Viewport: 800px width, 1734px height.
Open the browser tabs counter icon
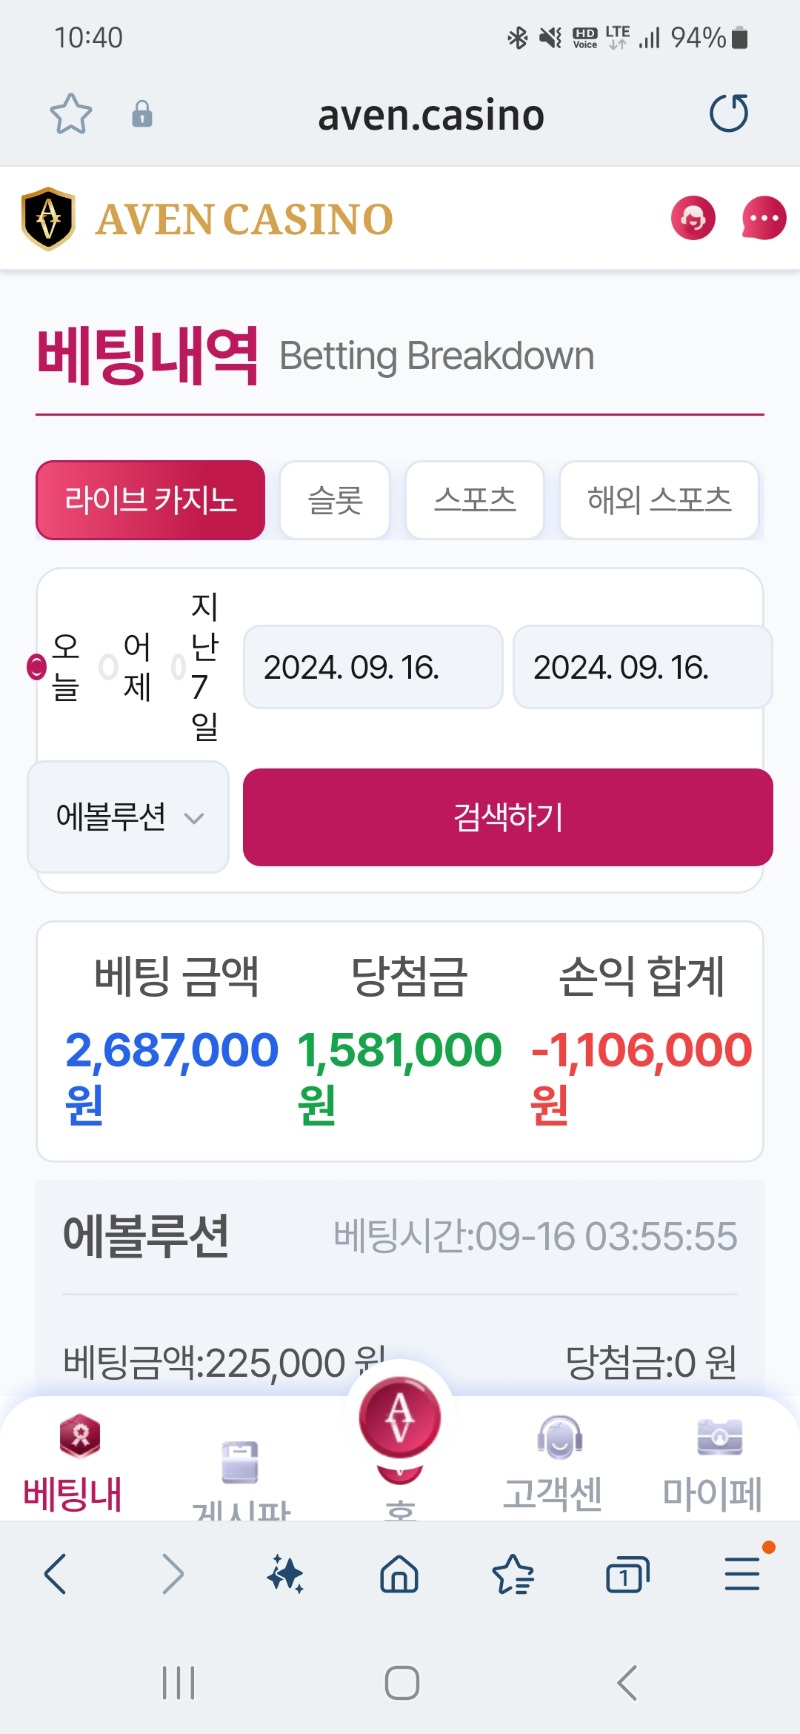(627, 1575)
